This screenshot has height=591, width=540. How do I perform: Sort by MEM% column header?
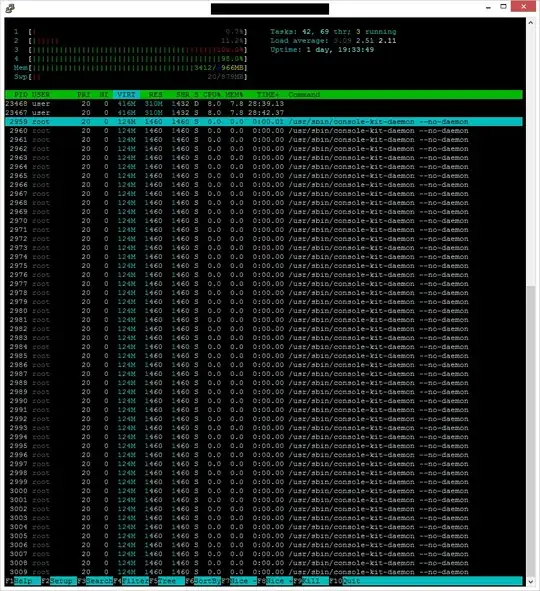pyautogui.click(x=234, y=95)
